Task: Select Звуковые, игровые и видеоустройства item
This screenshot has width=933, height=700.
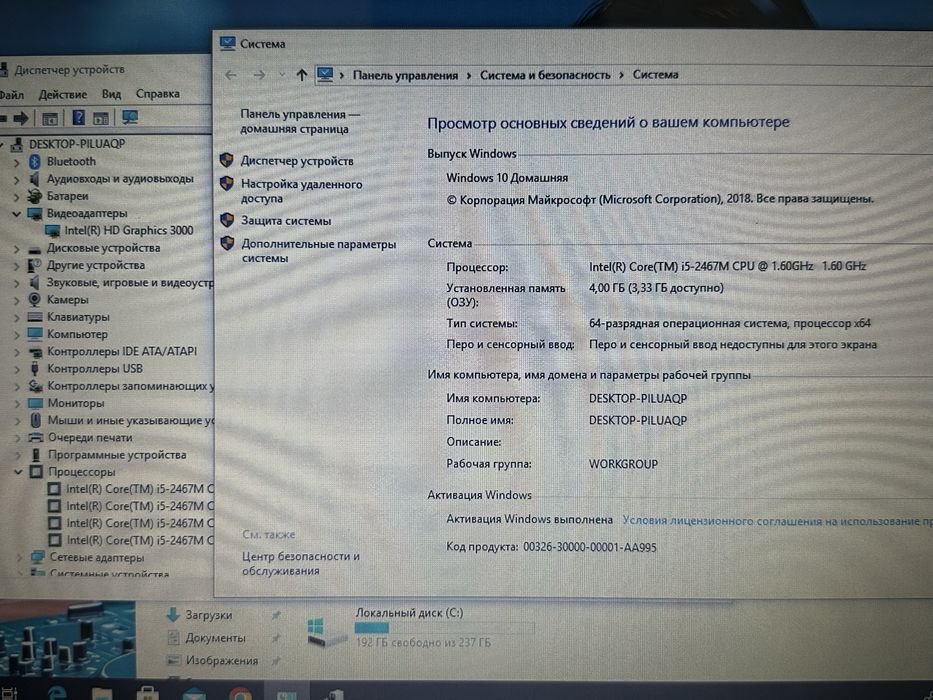Action: point(130,283)
